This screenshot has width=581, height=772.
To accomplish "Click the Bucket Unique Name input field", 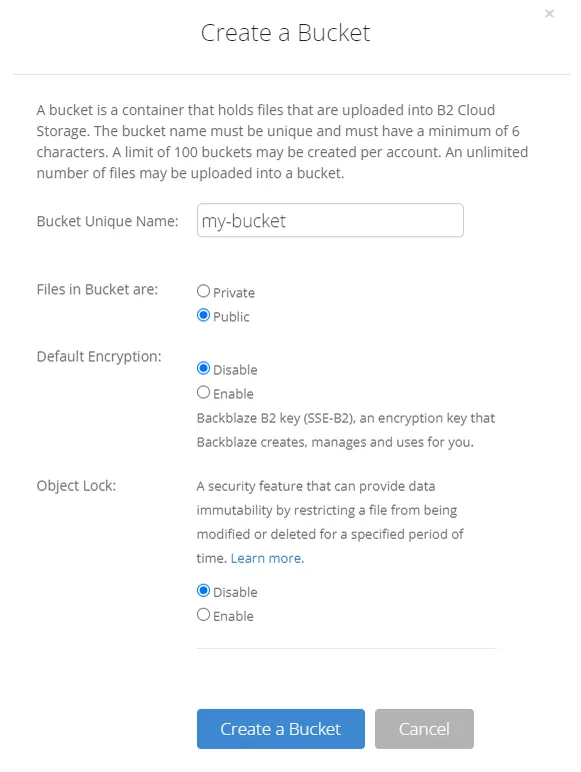I will (x=330, y=220).
